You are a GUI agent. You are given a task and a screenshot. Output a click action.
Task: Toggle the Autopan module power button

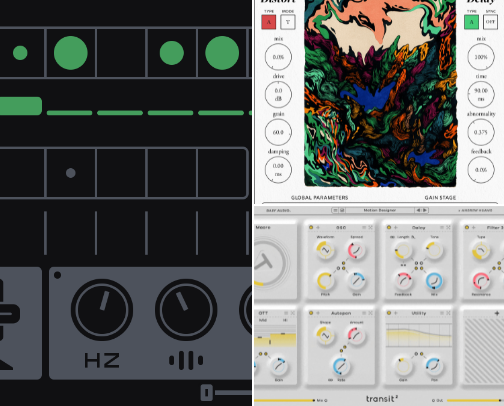[x=311, y=313]
